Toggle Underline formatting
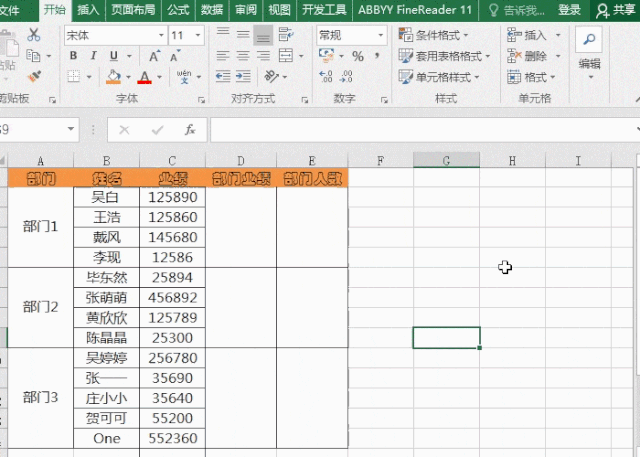Image resolution: width=640 pixels, height=457 pixels. point(114,55)
